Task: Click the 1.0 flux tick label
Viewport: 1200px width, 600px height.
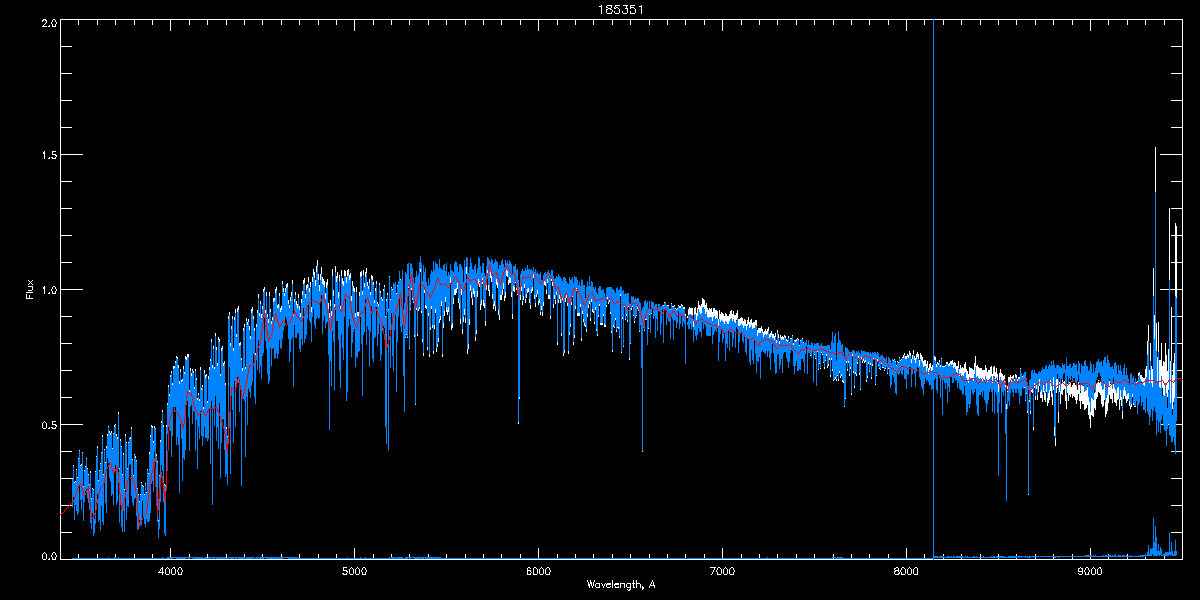Action: (47, 290)
